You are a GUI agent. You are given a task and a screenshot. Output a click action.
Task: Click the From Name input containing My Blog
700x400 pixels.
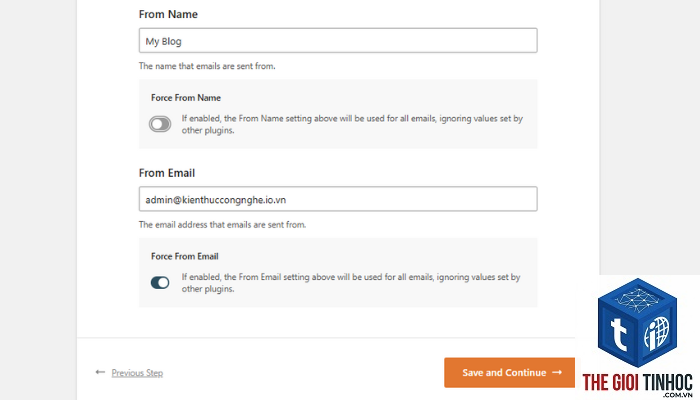[x=338, y=41]
